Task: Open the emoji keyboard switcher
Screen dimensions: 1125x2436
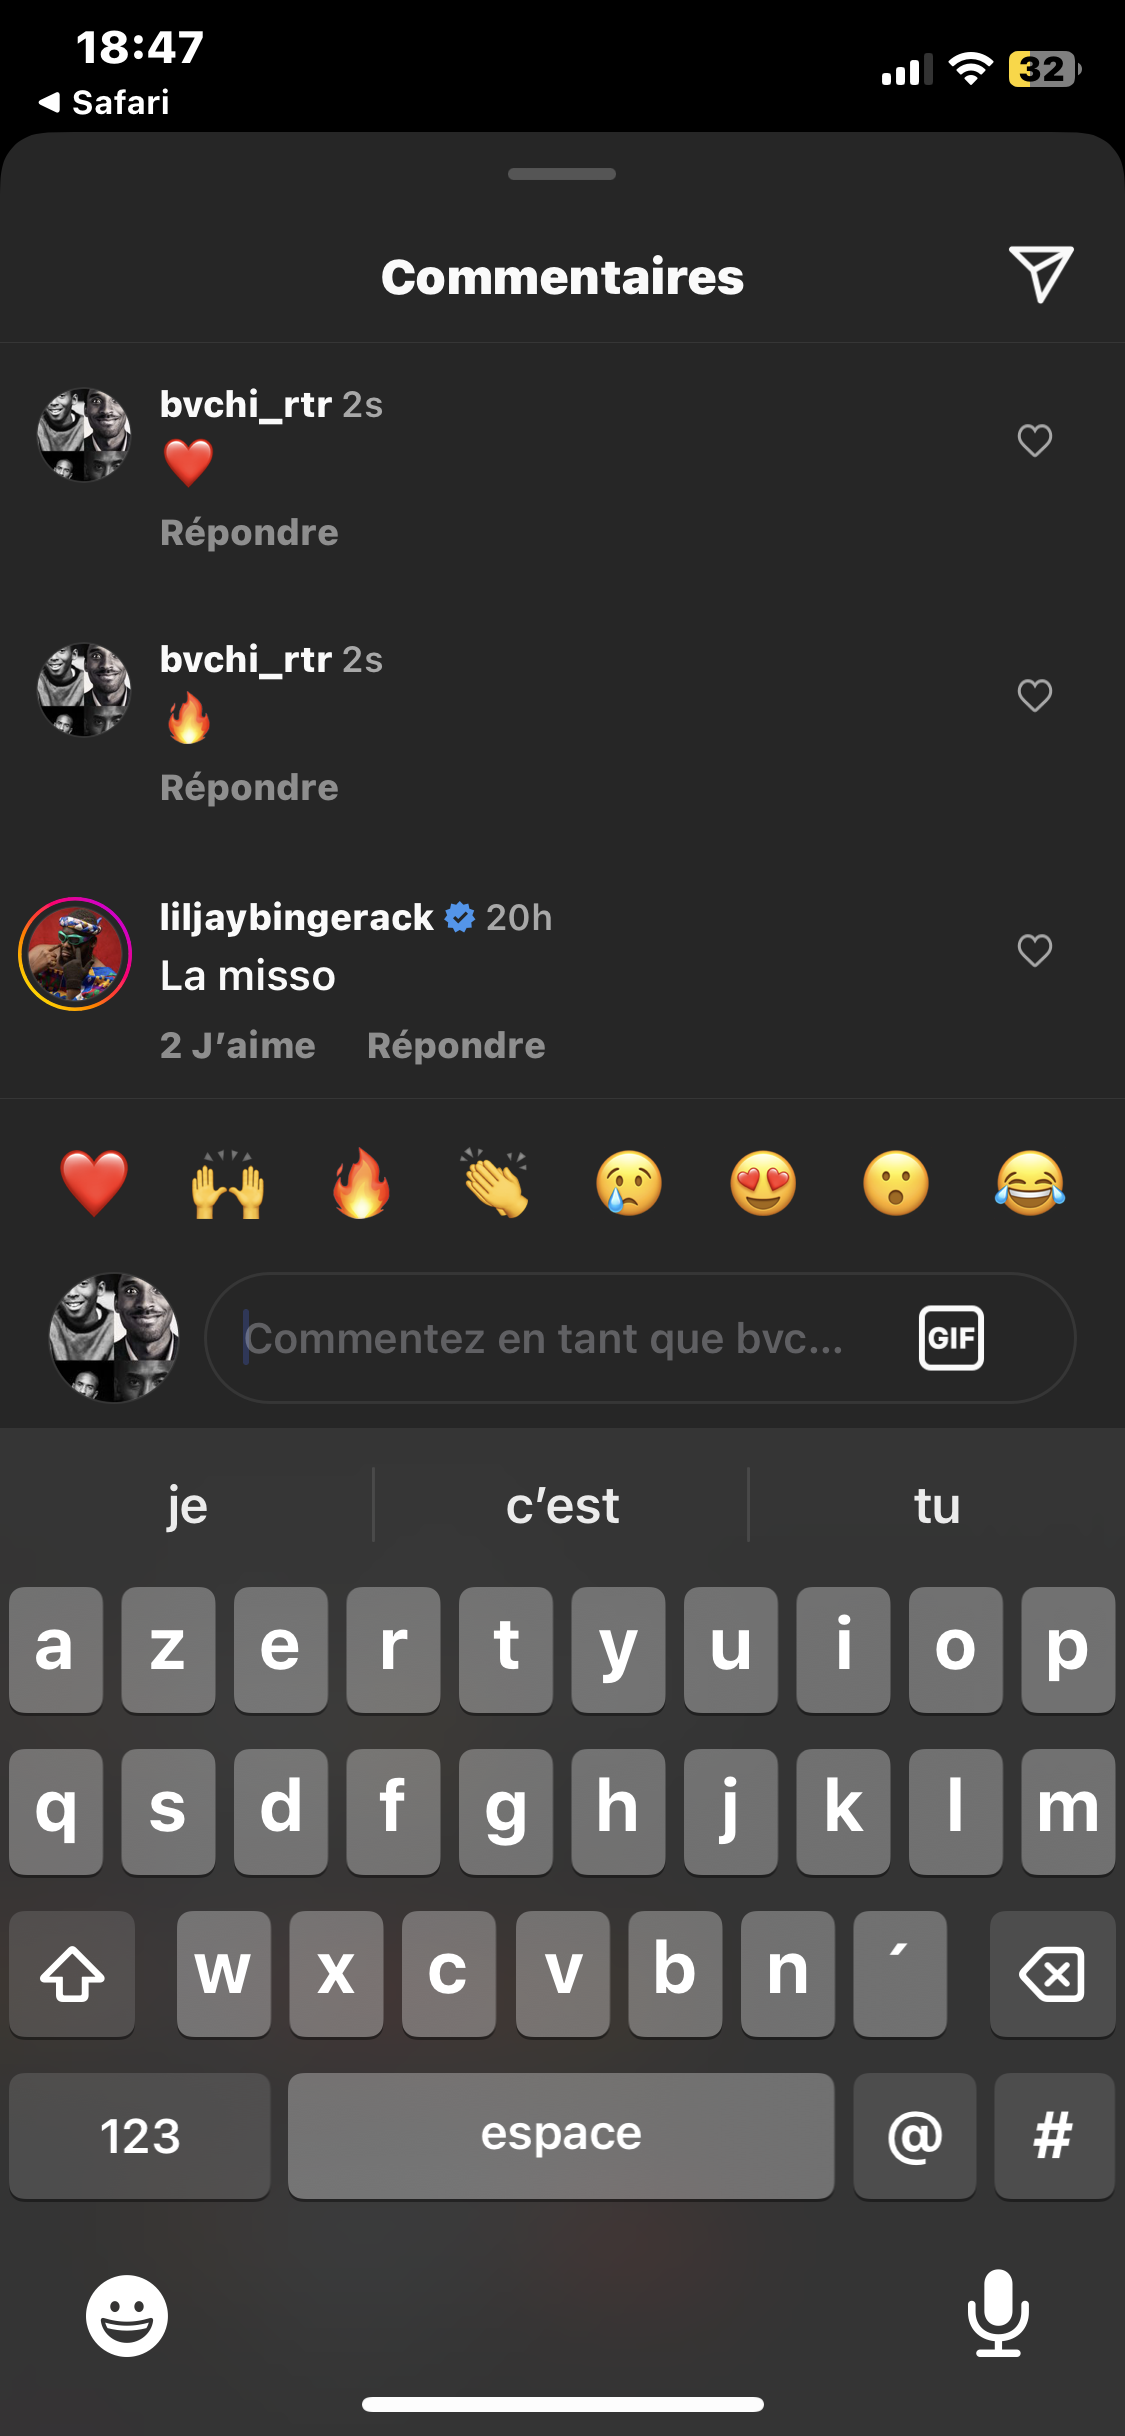Action: [127, 2316]
